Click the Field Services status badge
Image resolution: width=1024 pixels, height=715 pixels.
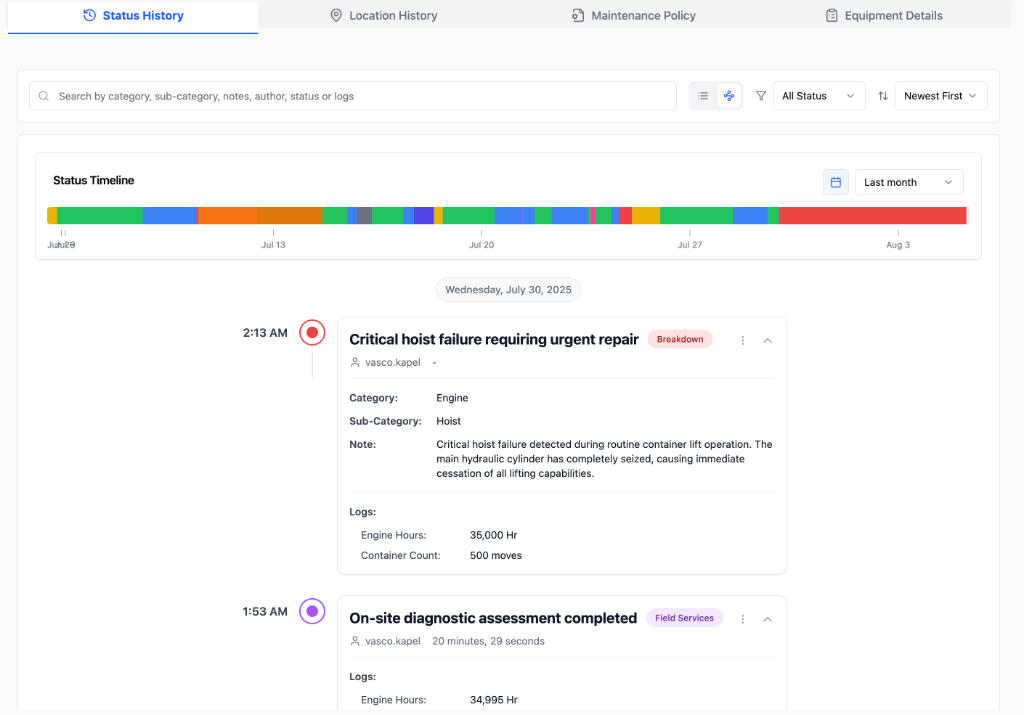click(x=684, y=618)
